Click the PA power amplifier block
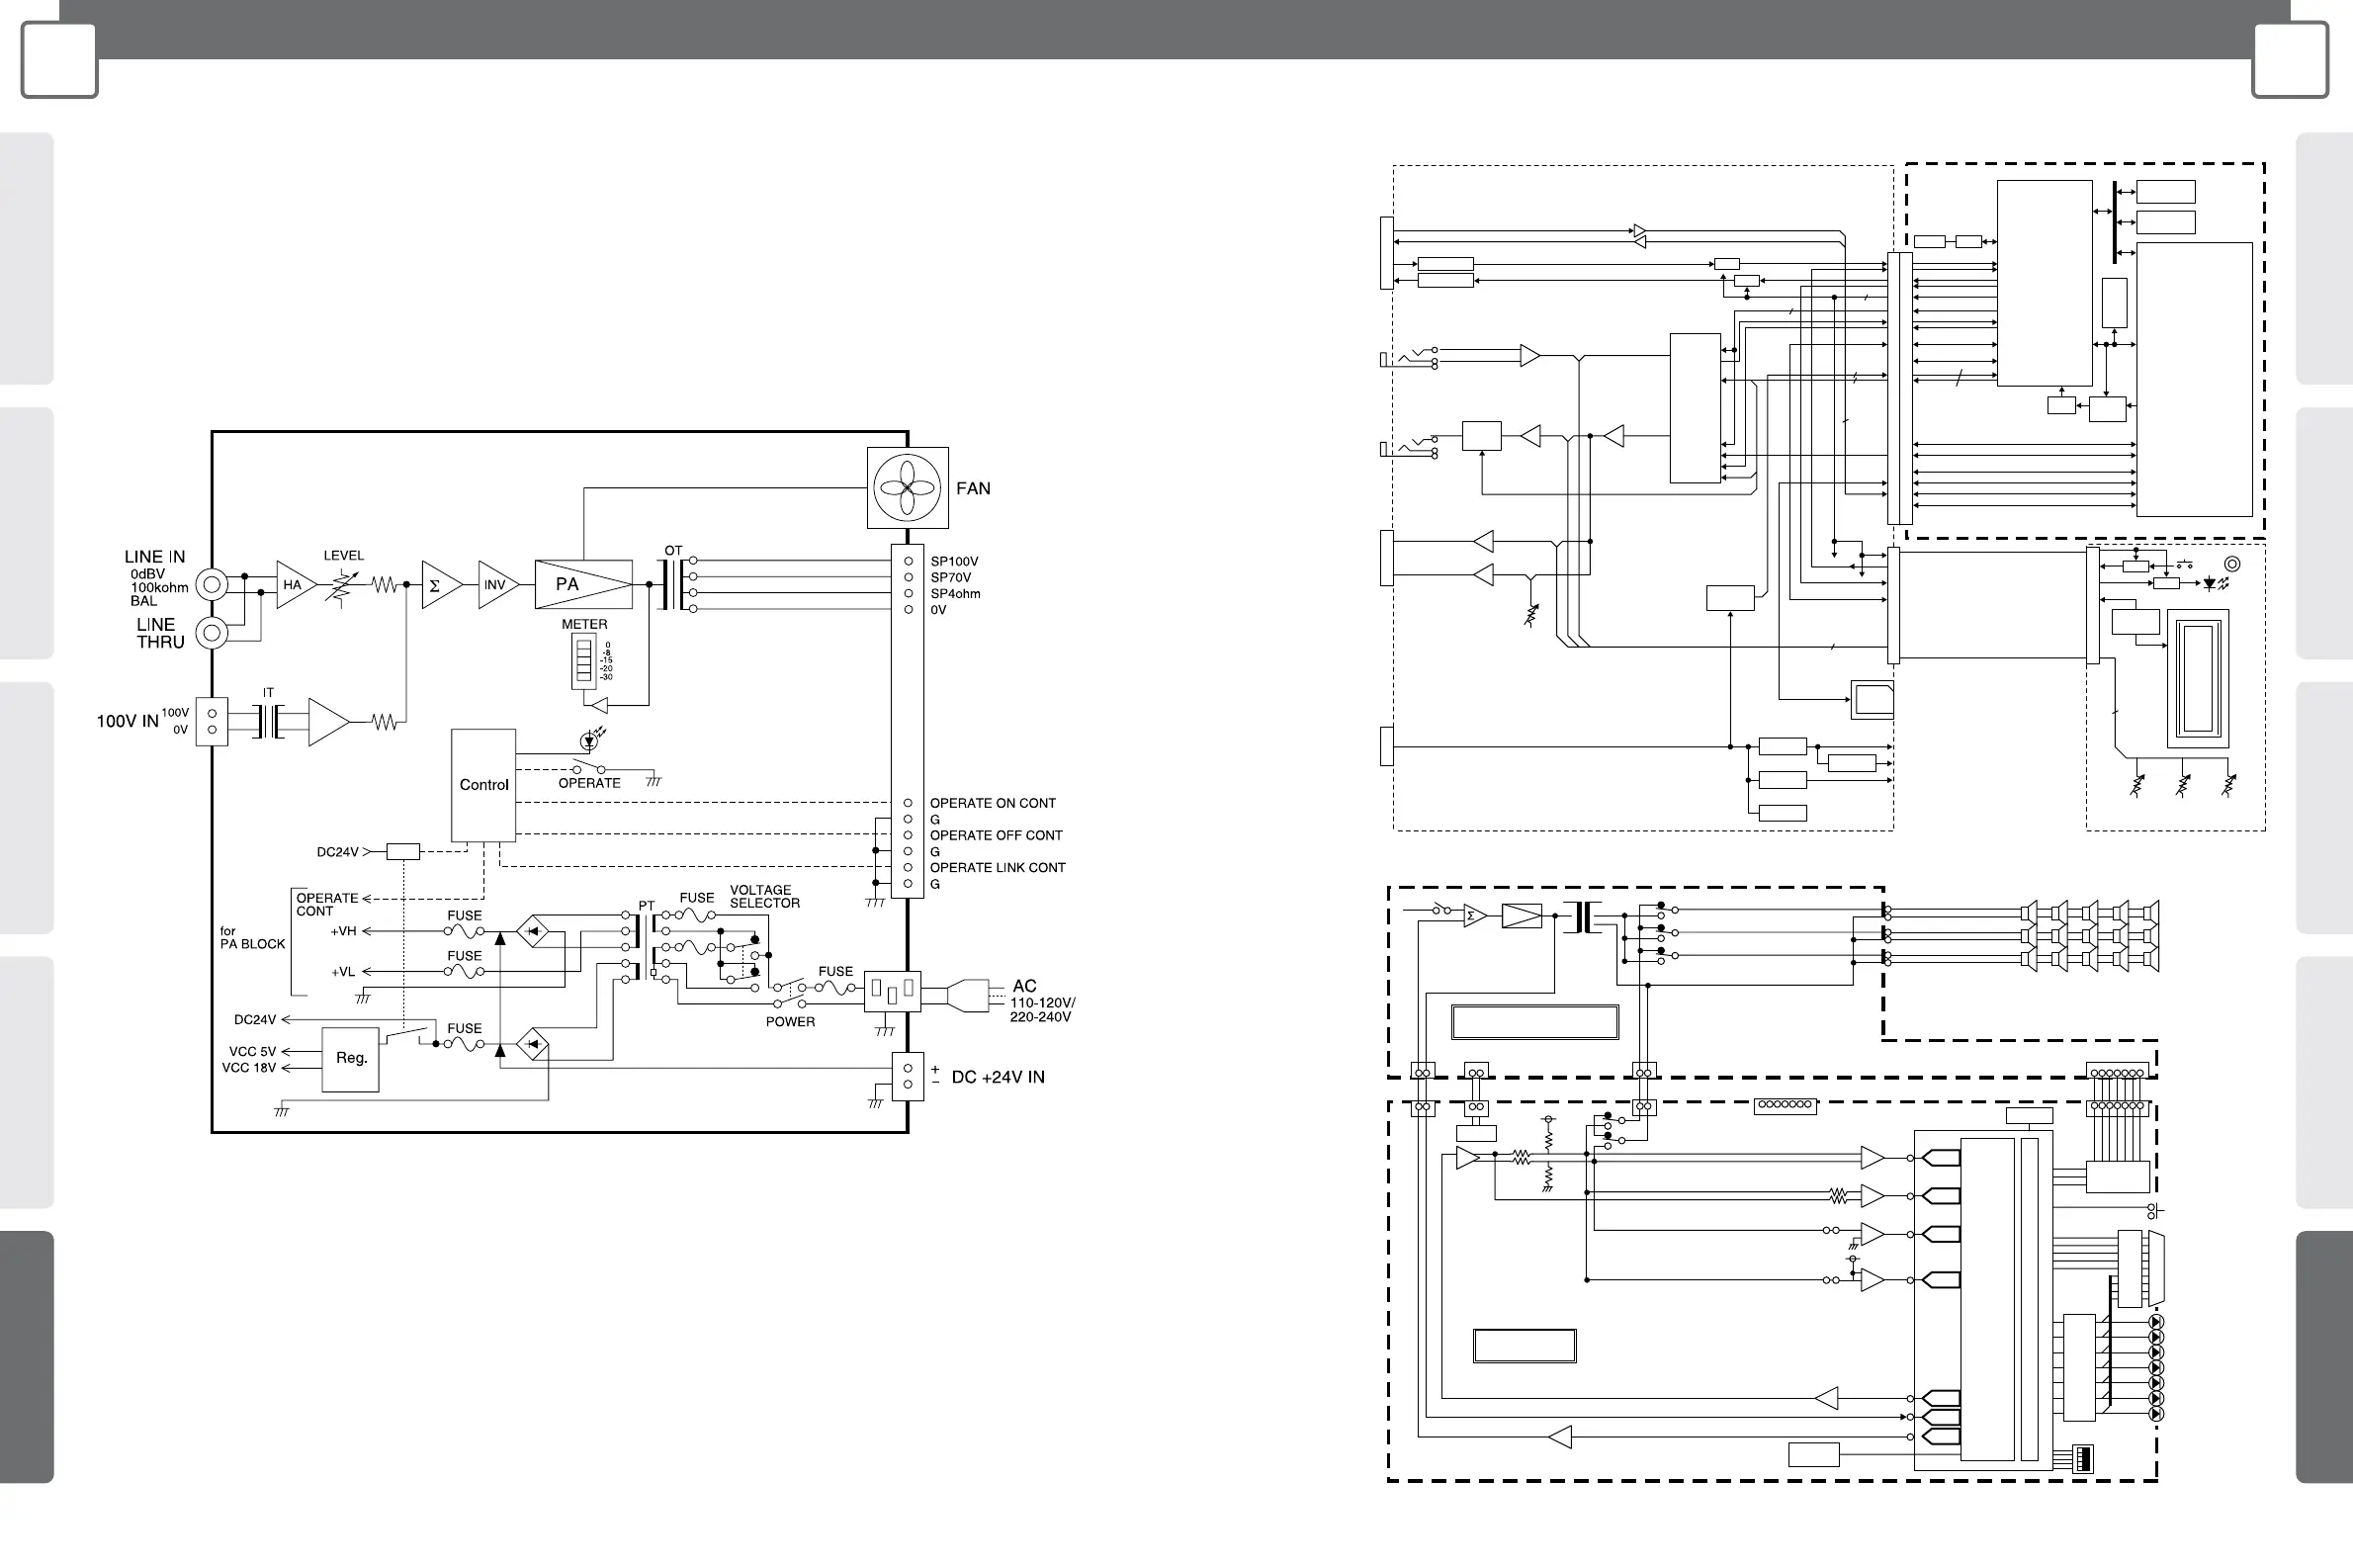 tap(583, 584)
